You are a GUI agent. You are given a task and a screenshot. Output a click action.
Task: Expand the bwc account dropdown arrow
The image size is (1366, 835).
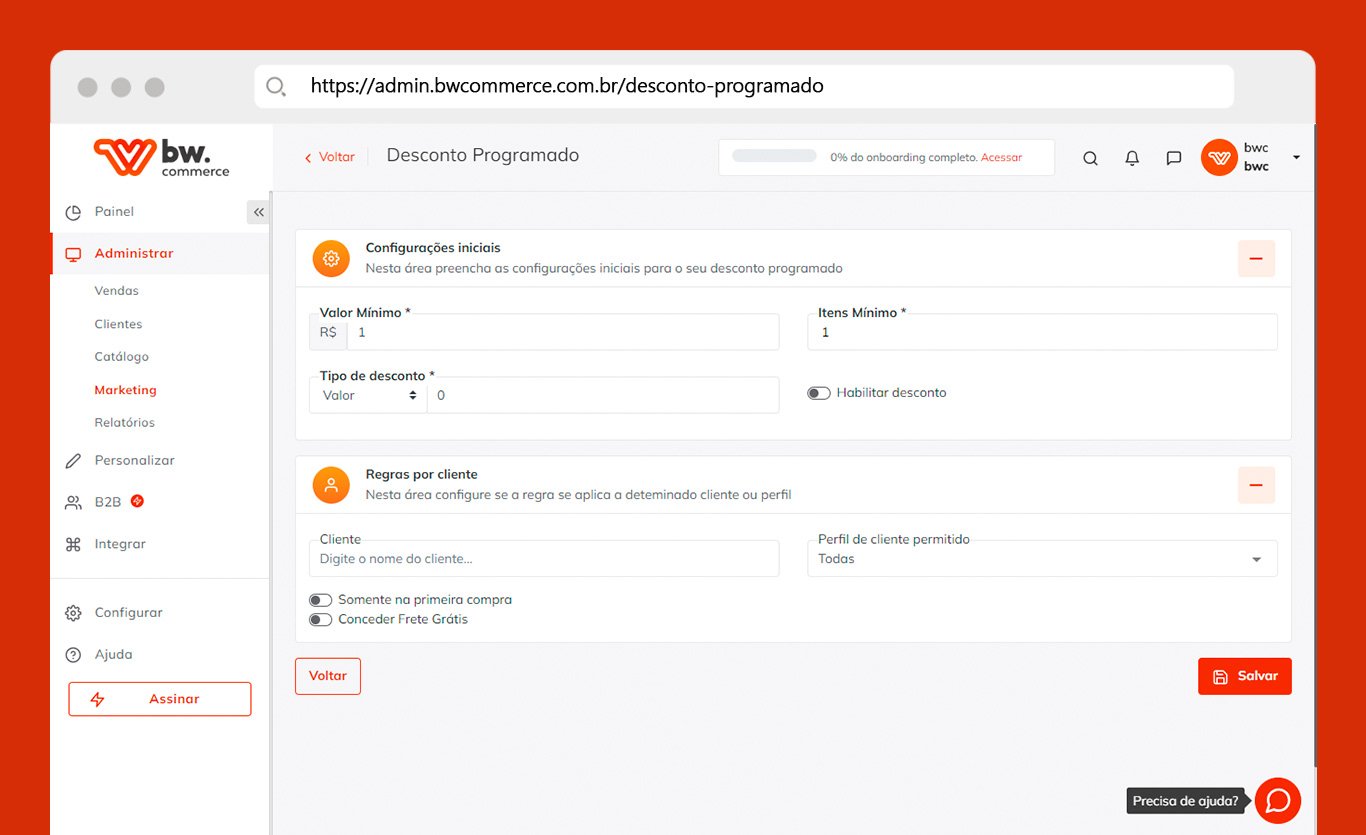tap(1296, 158)
